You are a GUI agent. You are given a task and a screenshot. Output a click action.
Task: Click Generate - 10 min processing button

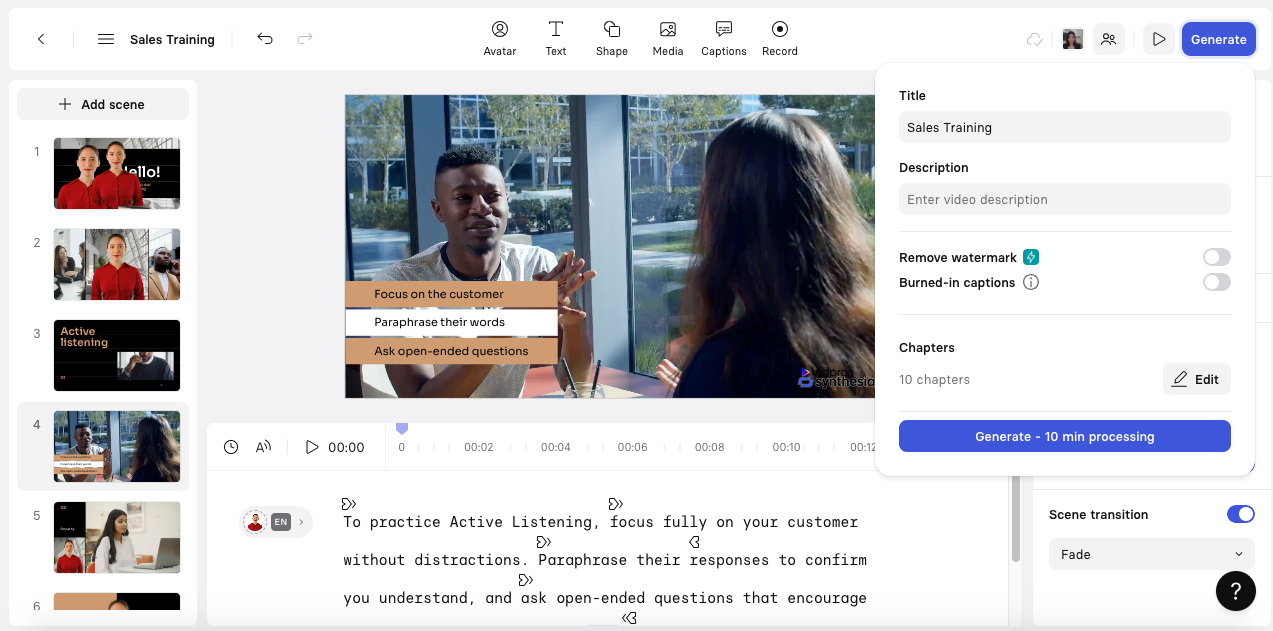[1064, 436]
